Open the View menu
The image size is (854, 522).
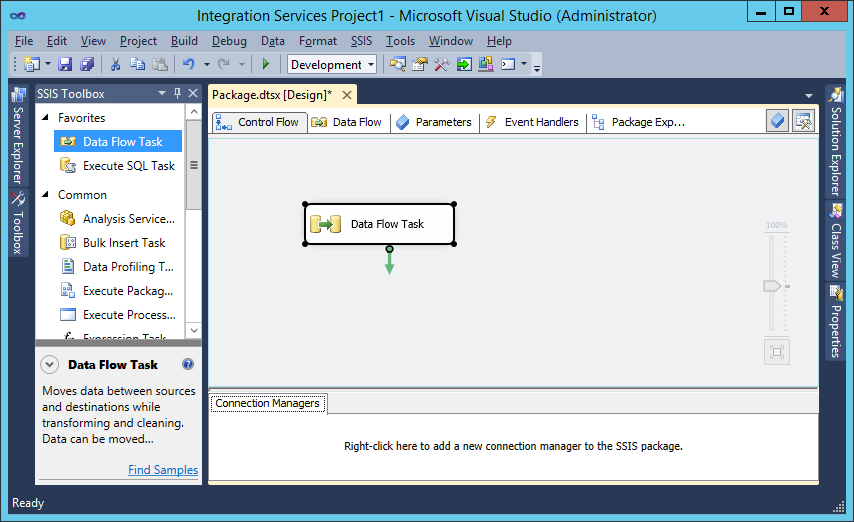[93, 41]
